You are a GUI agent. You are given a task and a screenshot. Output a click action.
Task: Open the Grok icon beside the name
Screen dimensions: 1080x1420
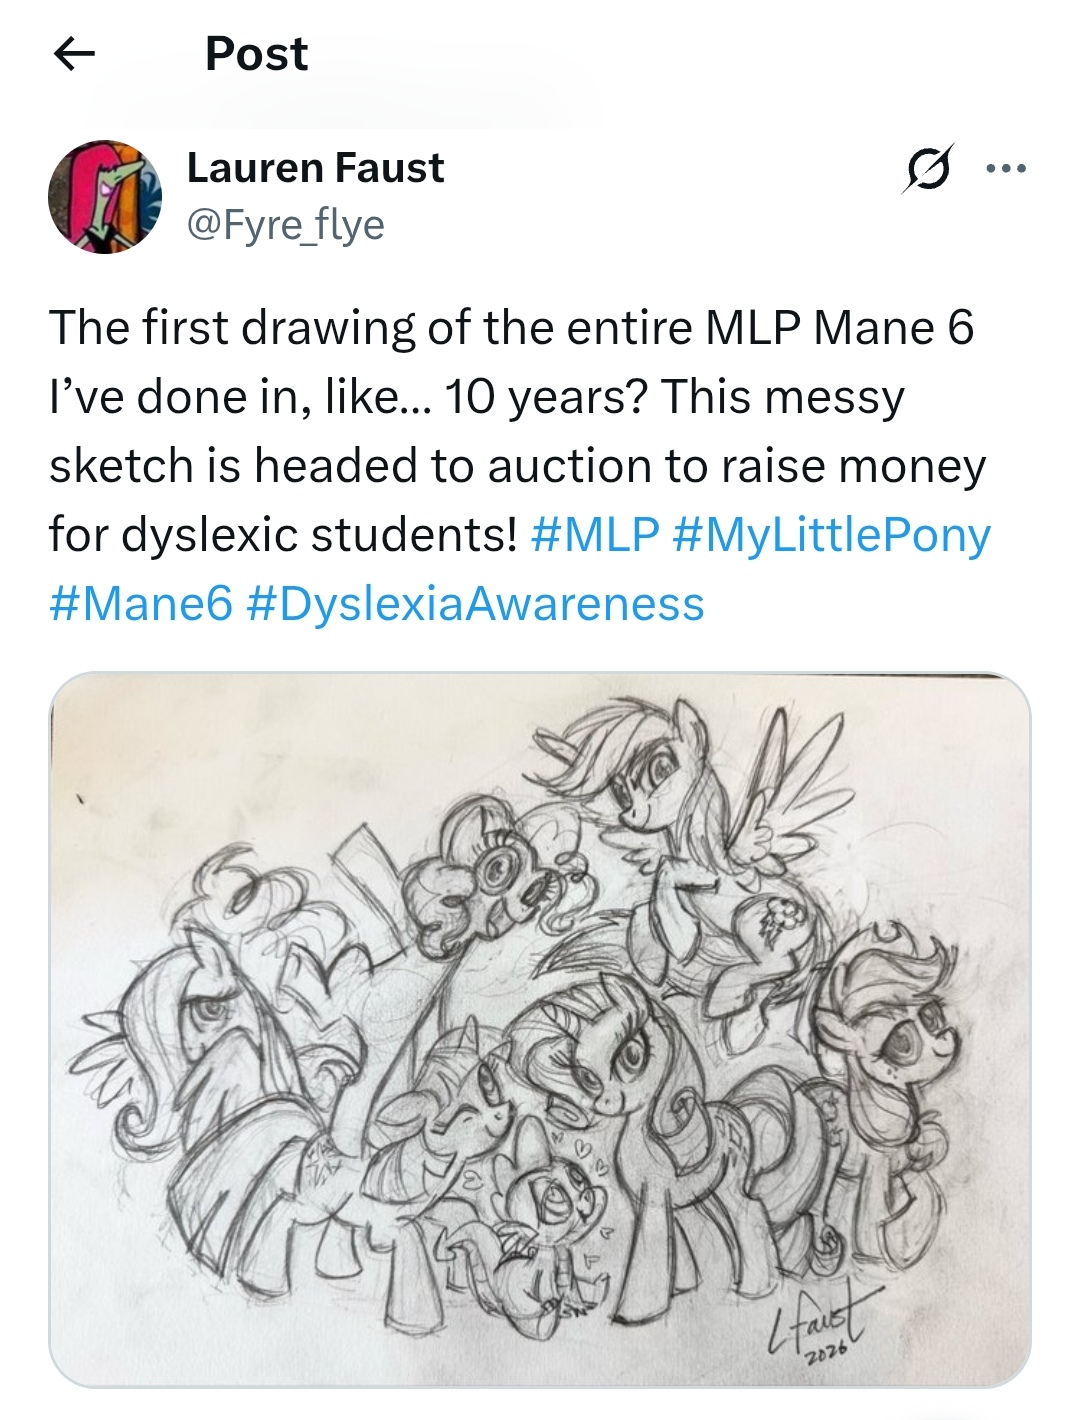926,168
